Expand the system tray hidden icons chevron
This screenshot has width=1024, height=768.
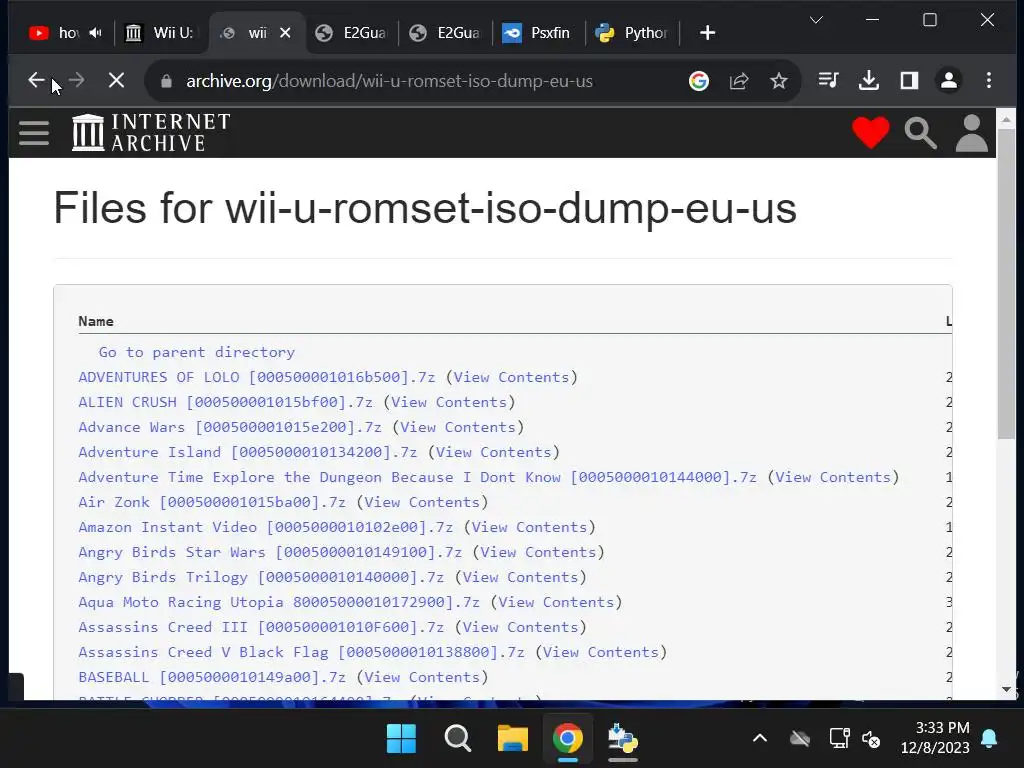pos(760,739)
